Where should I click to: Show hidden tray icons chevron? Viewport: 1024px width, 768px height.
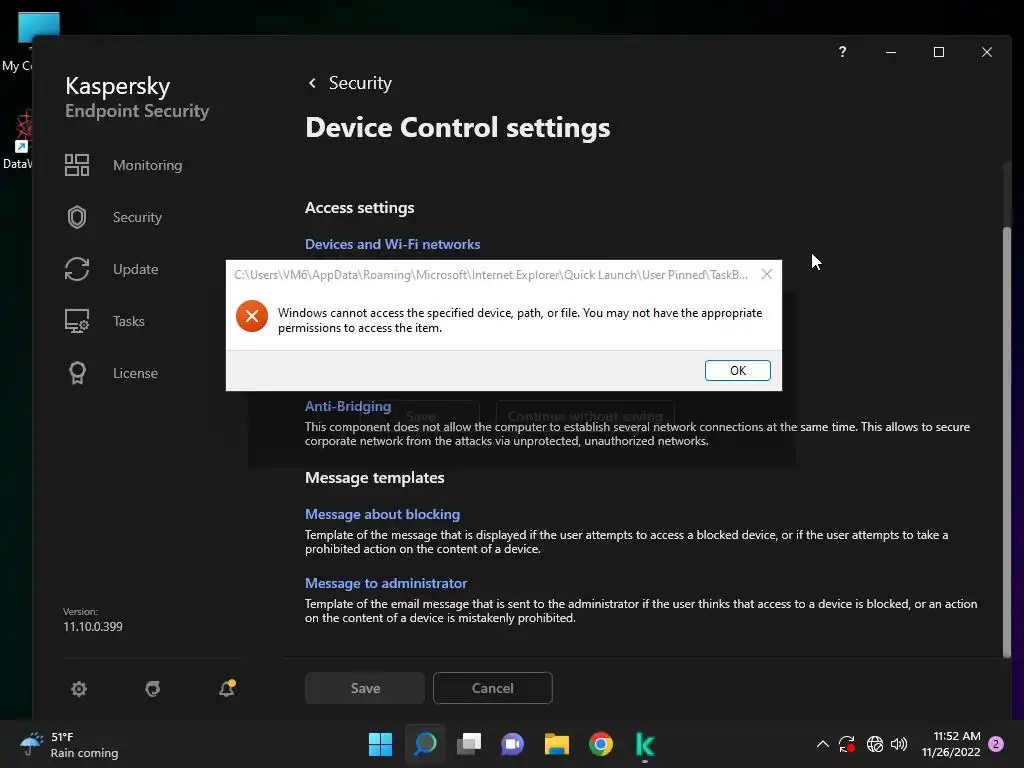(823, 744)
